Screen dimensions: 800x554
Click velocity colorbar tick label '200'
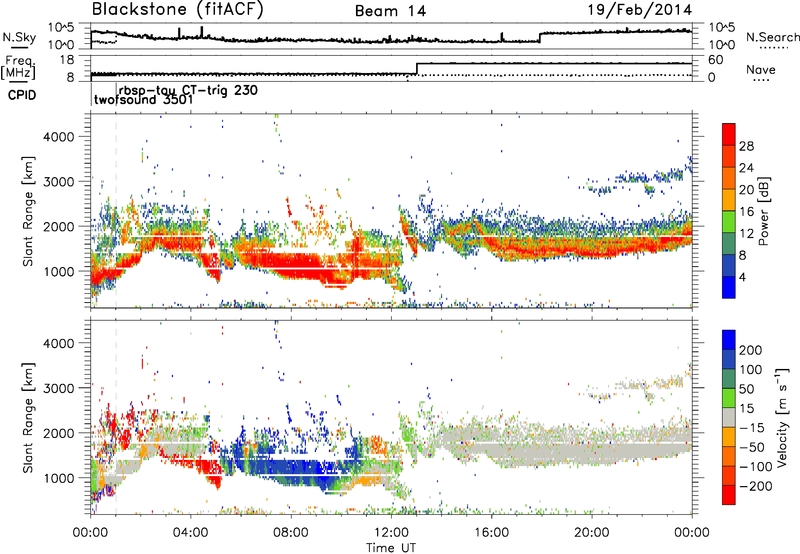(x=751, y=350)
